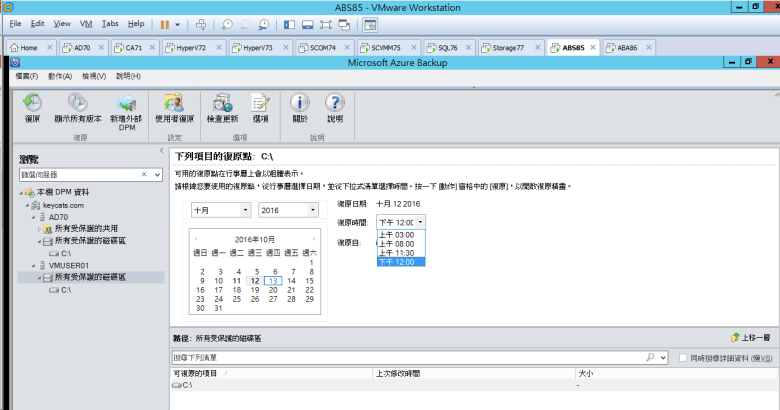Open the 說明 help icon
The width and height of the screenshot is (780, 410).
335,104
